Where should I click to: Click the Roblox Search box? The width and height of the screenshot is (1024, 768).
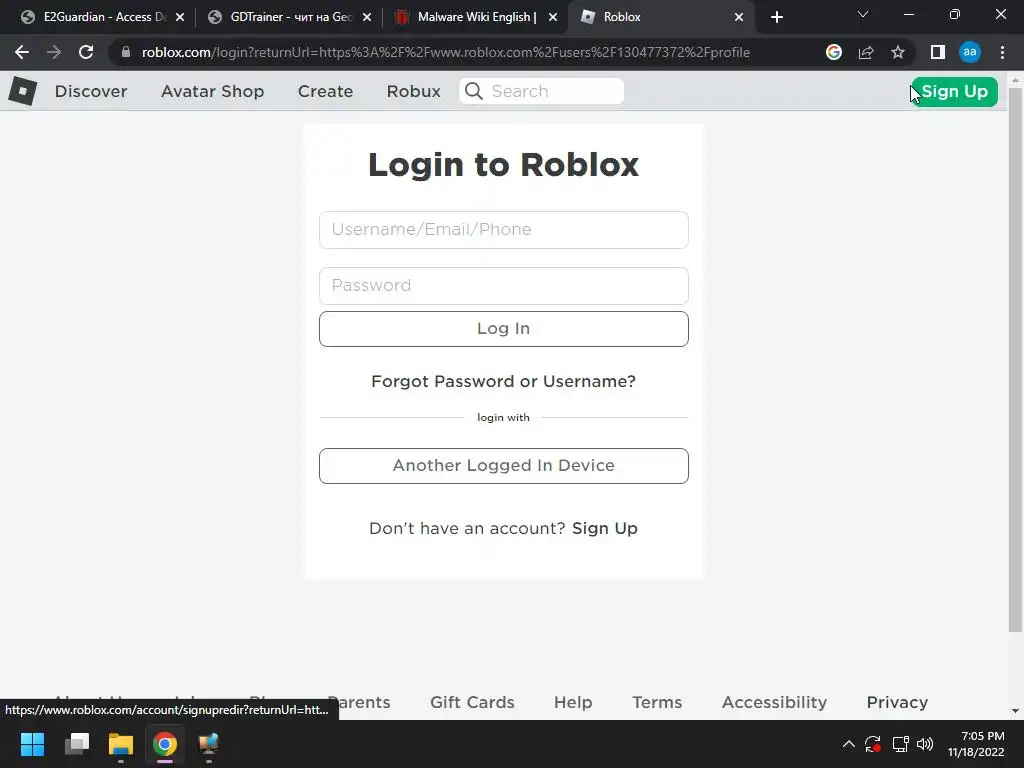tap(541, 91)
